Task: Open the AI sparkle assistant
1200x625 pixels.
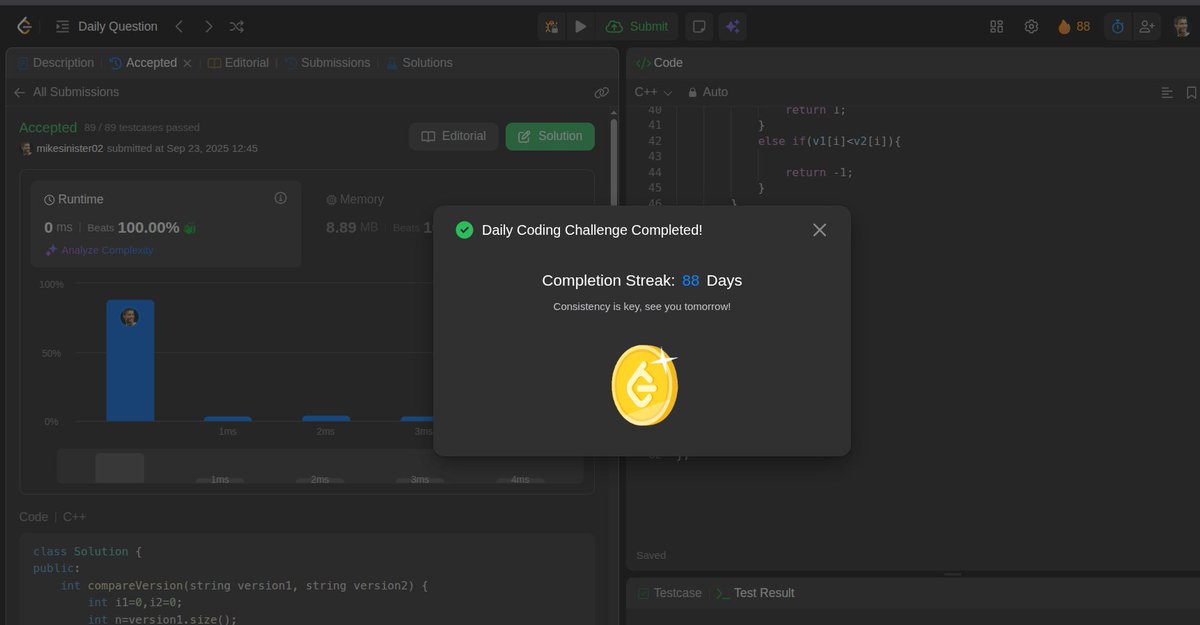Action: pos(733,27)
